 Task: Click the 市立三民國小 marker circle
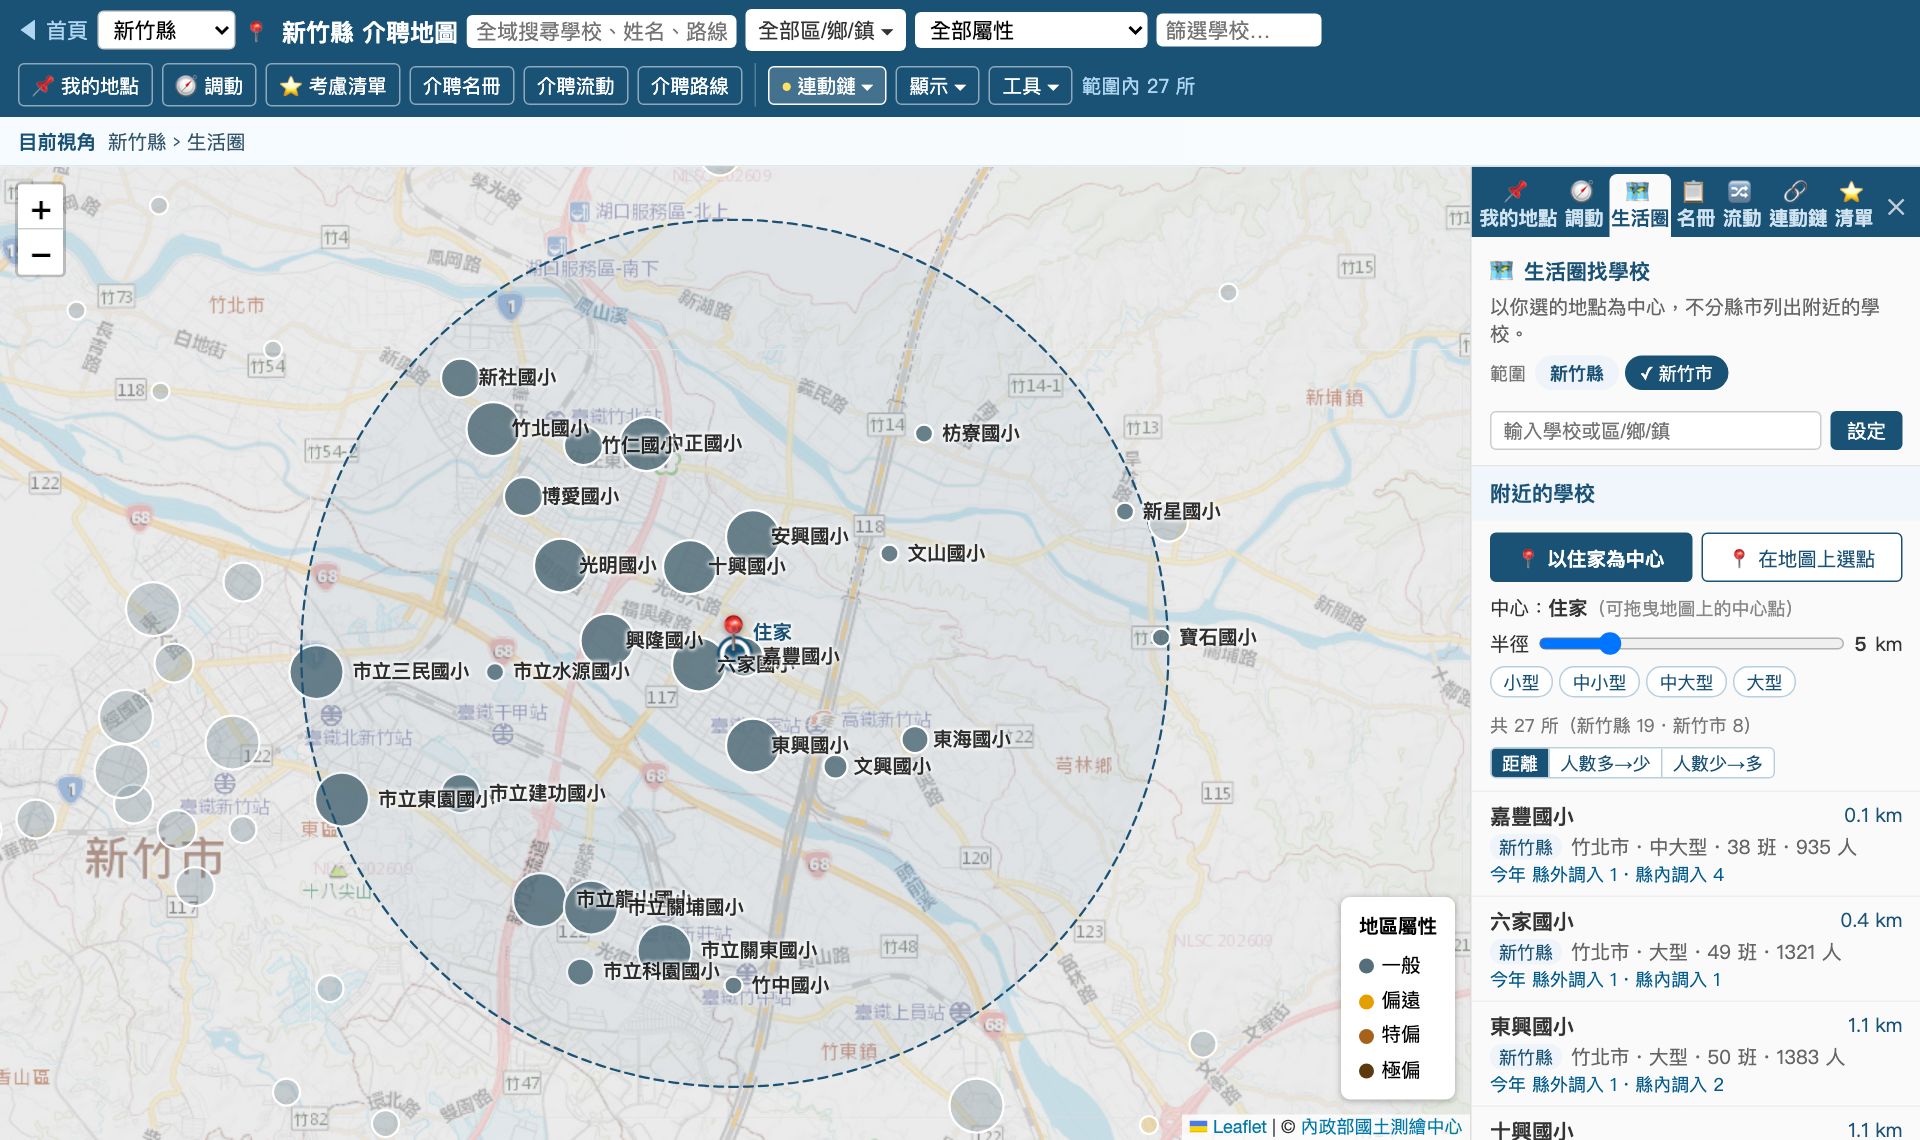[317, 672]
